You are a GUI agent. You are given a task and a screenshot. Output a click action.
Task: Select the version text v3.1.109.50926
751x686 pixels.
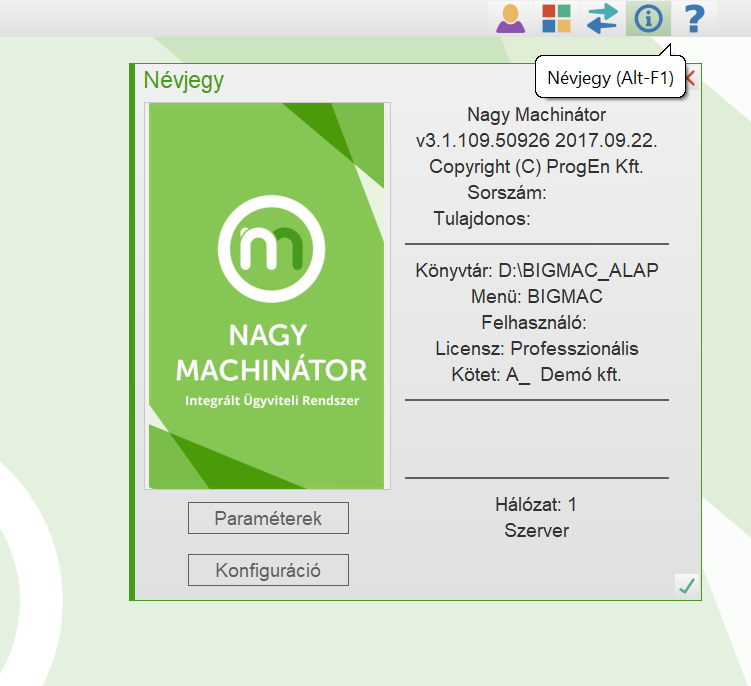[x=483, y=141]
